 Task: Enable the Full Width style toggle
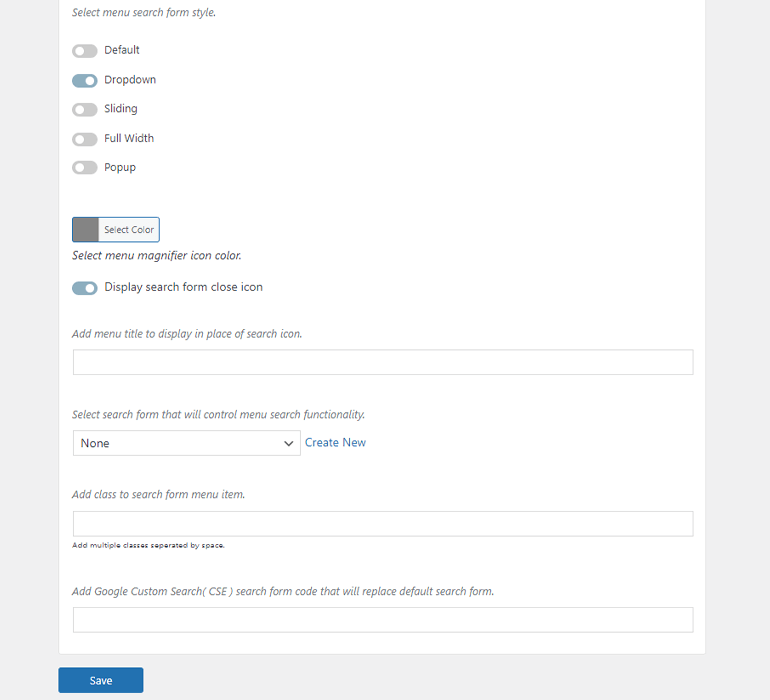tap(85, 139)
